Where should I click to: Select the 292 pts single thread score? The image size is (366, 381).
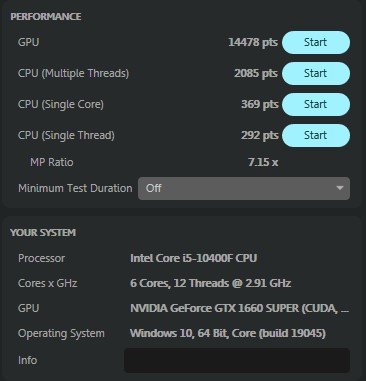point(260,135)
